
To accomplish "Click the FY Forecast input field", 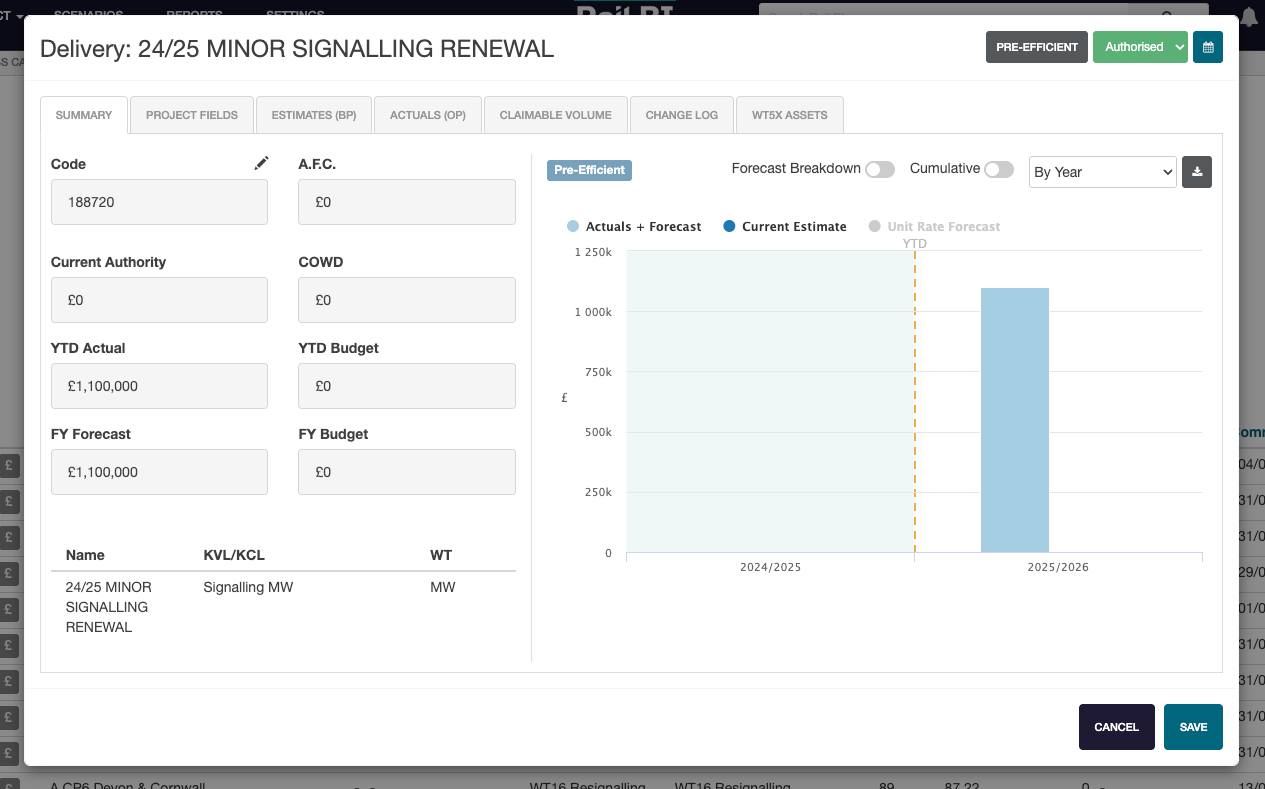I will [x=159, y=472].
